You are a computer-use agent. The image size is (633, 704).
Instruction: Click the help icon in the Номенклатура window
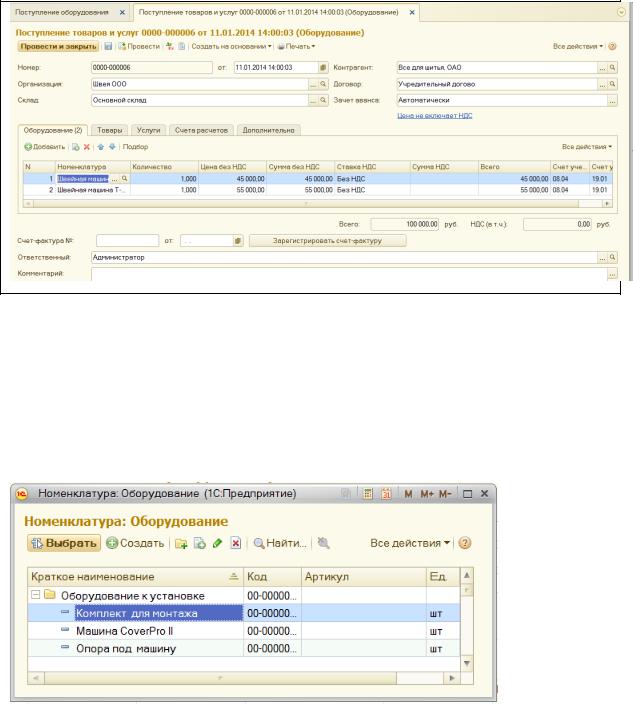click(465, 543)
